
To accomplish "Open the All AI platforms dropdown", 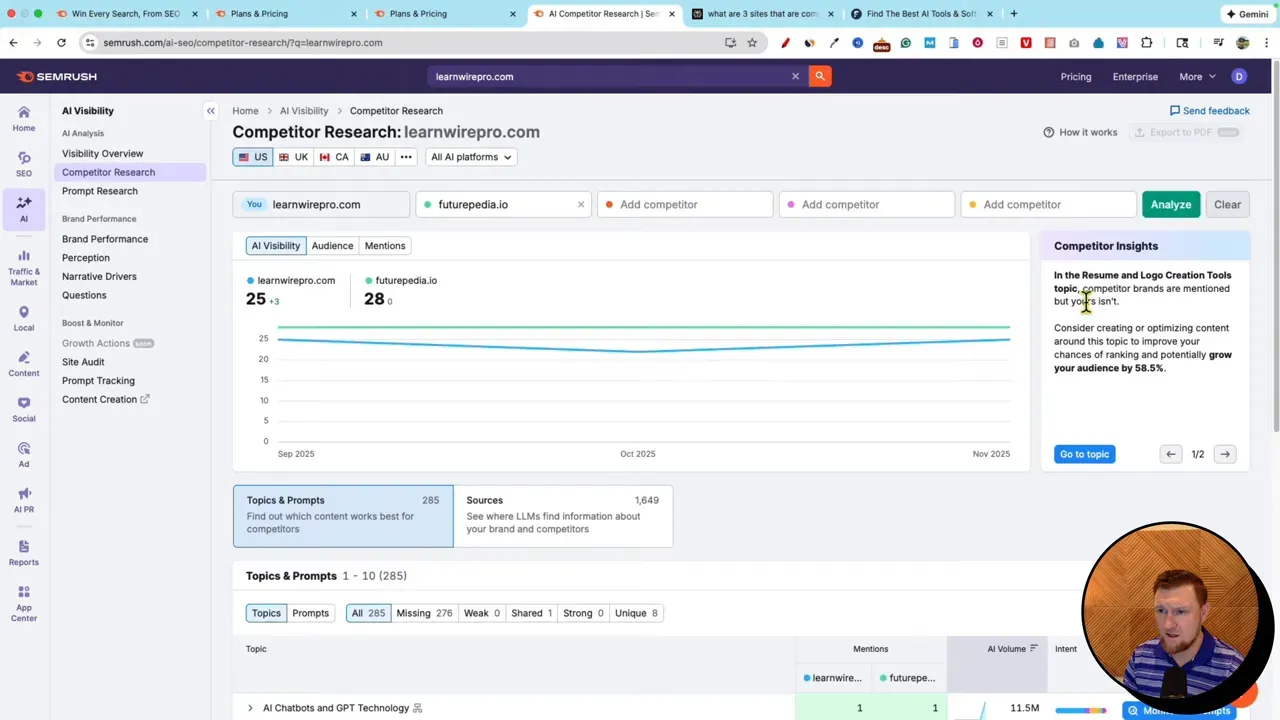I will tap(469, 157).
